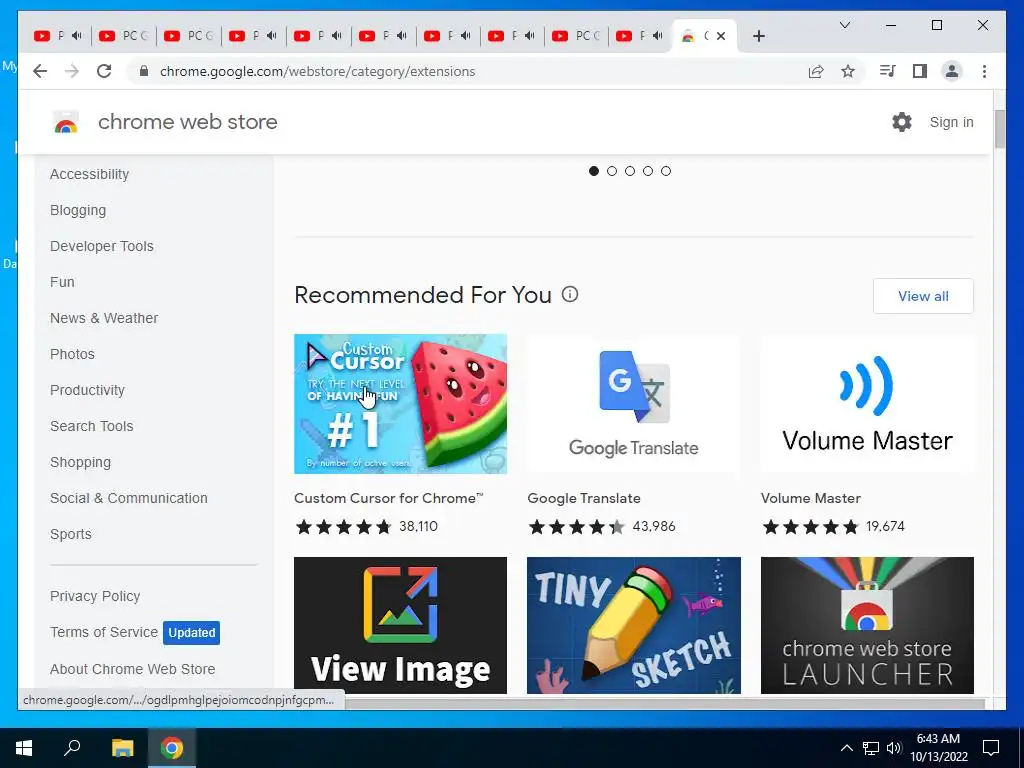Click the vertical page scrollbar thumb
Image resolution: width=1024 pixels, height=768 pixels.
(1000, 129)
